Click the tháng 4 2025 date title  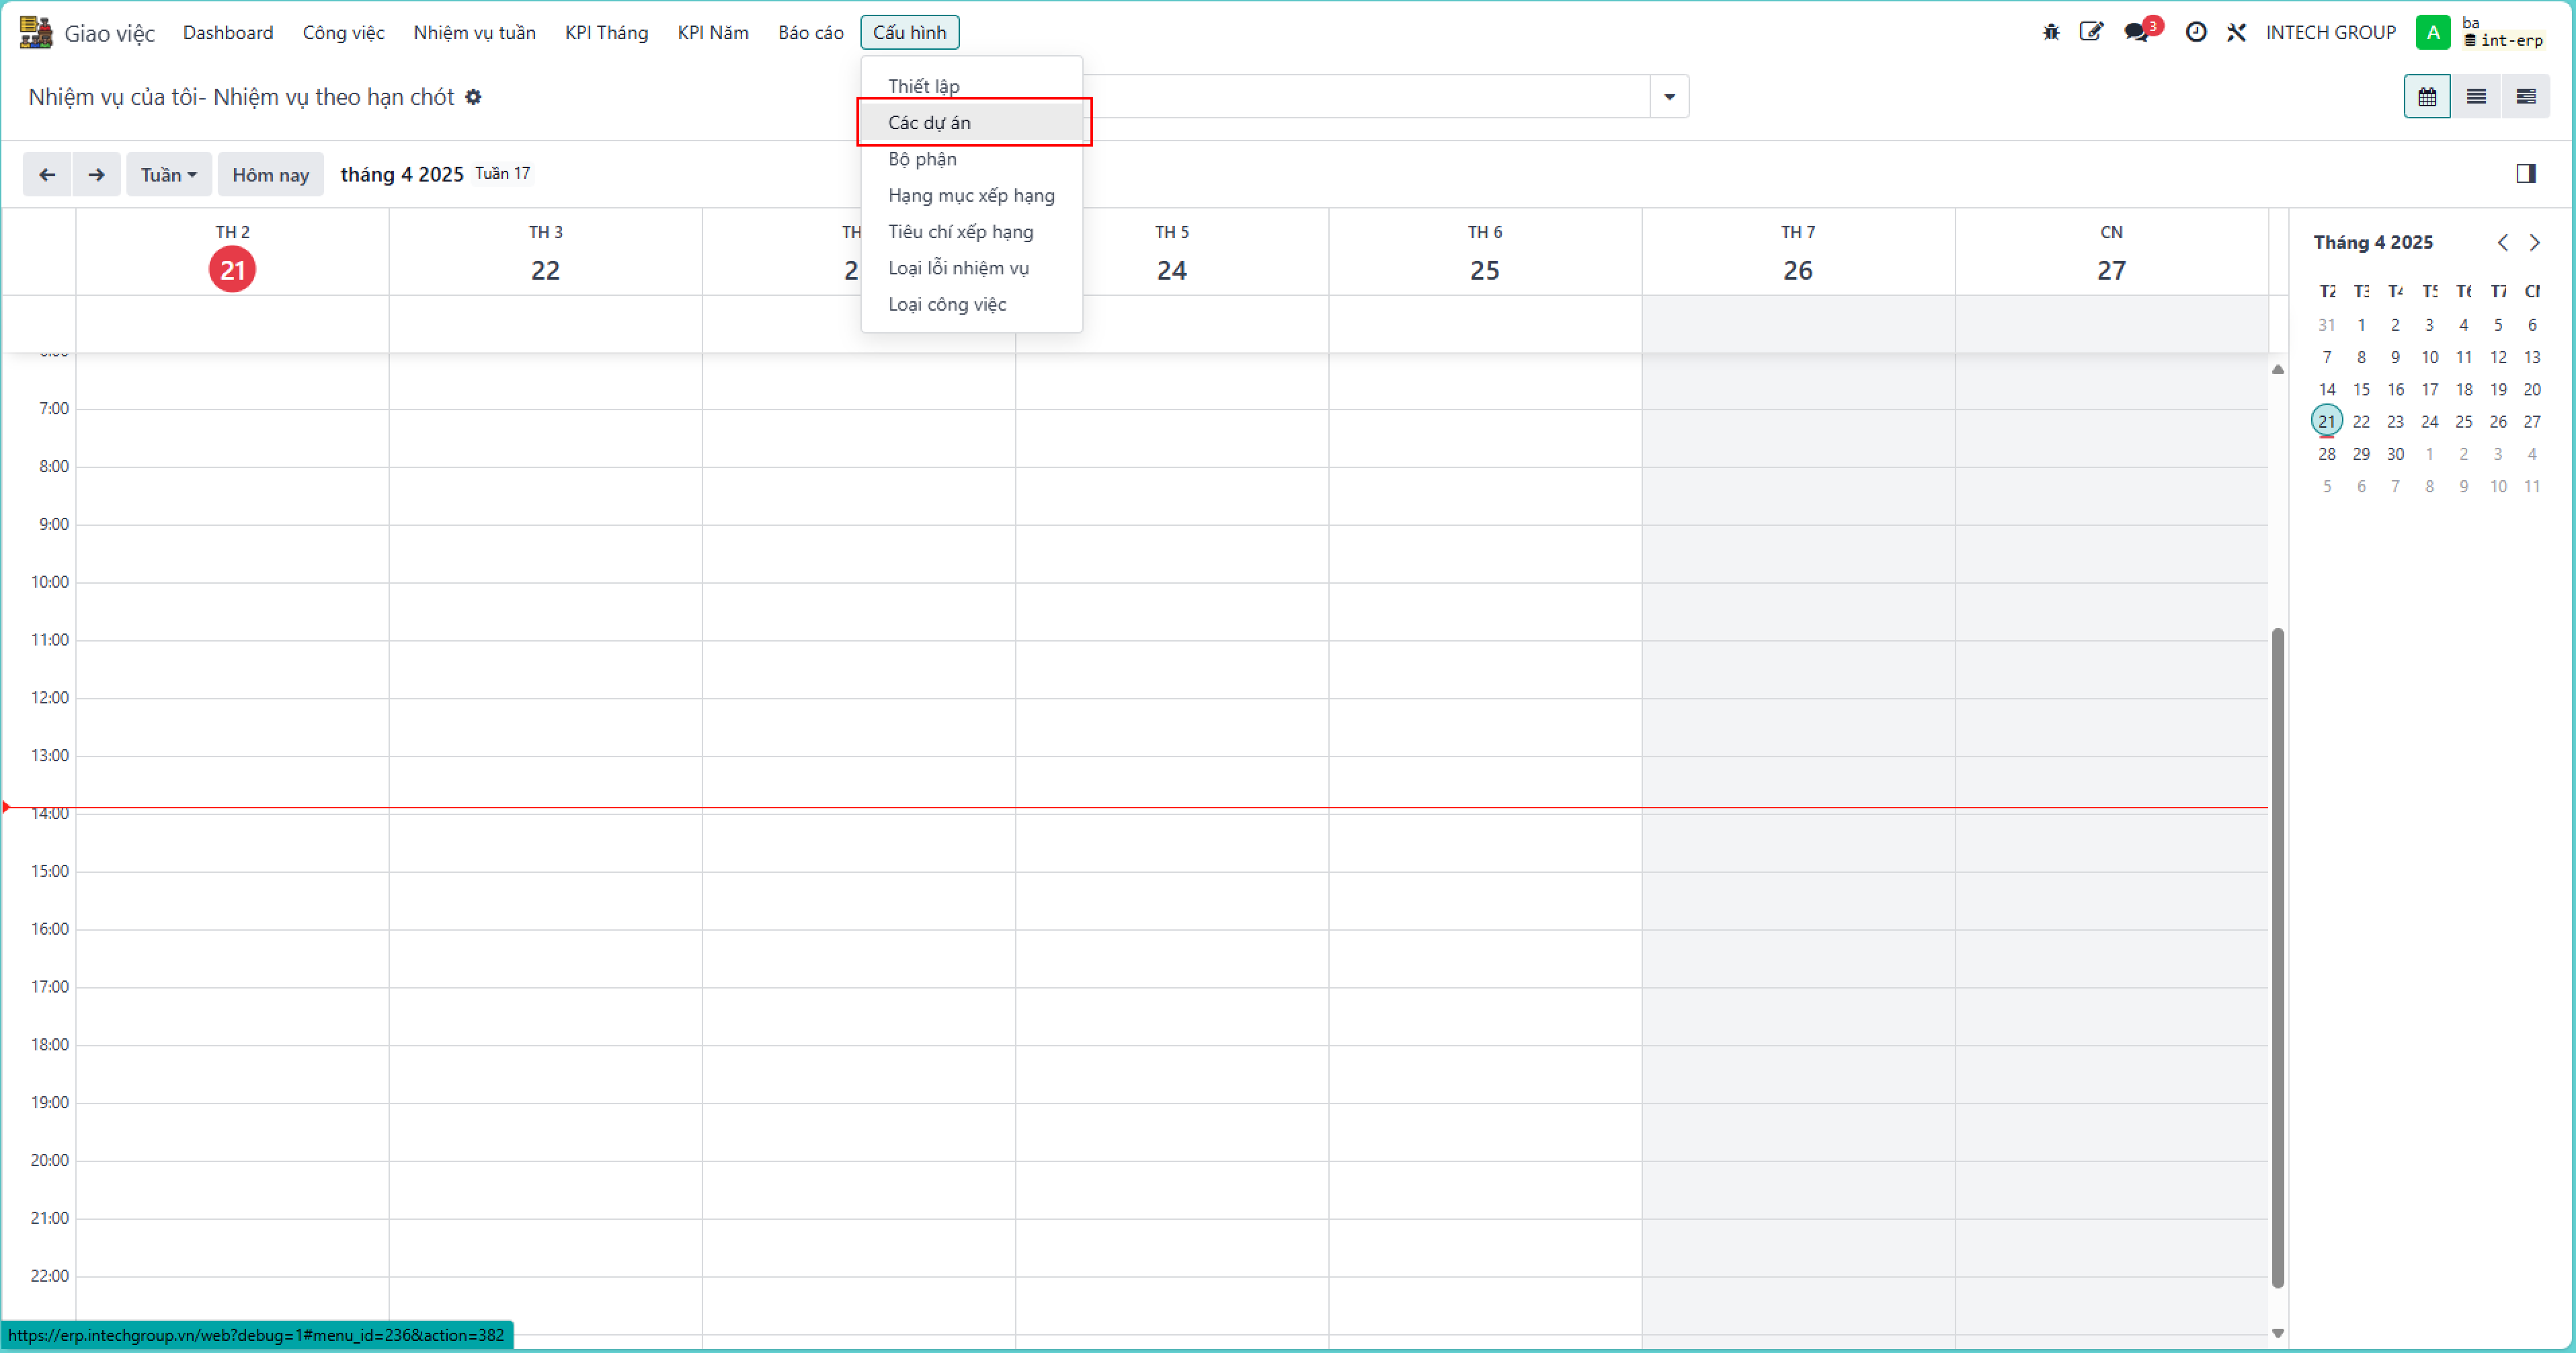pyautogui.click(x=402, y=174)
